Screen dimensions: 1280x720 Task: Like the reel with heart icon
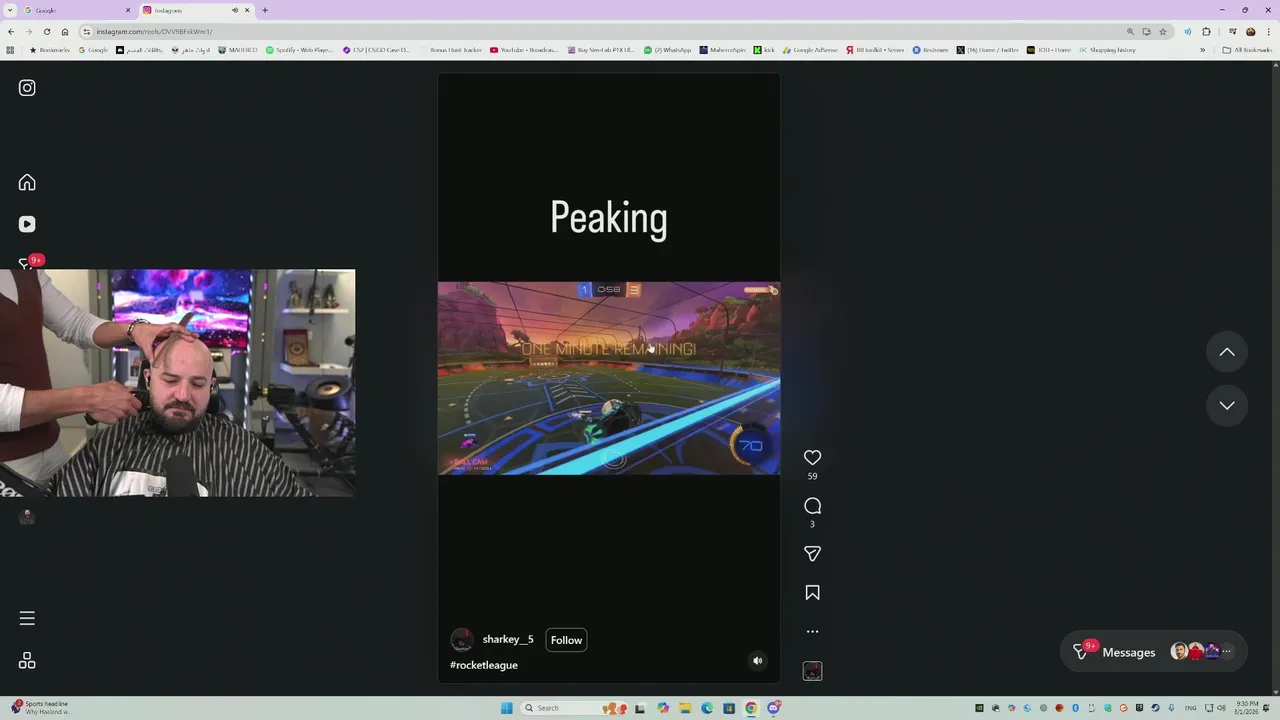tap(812, 457)
